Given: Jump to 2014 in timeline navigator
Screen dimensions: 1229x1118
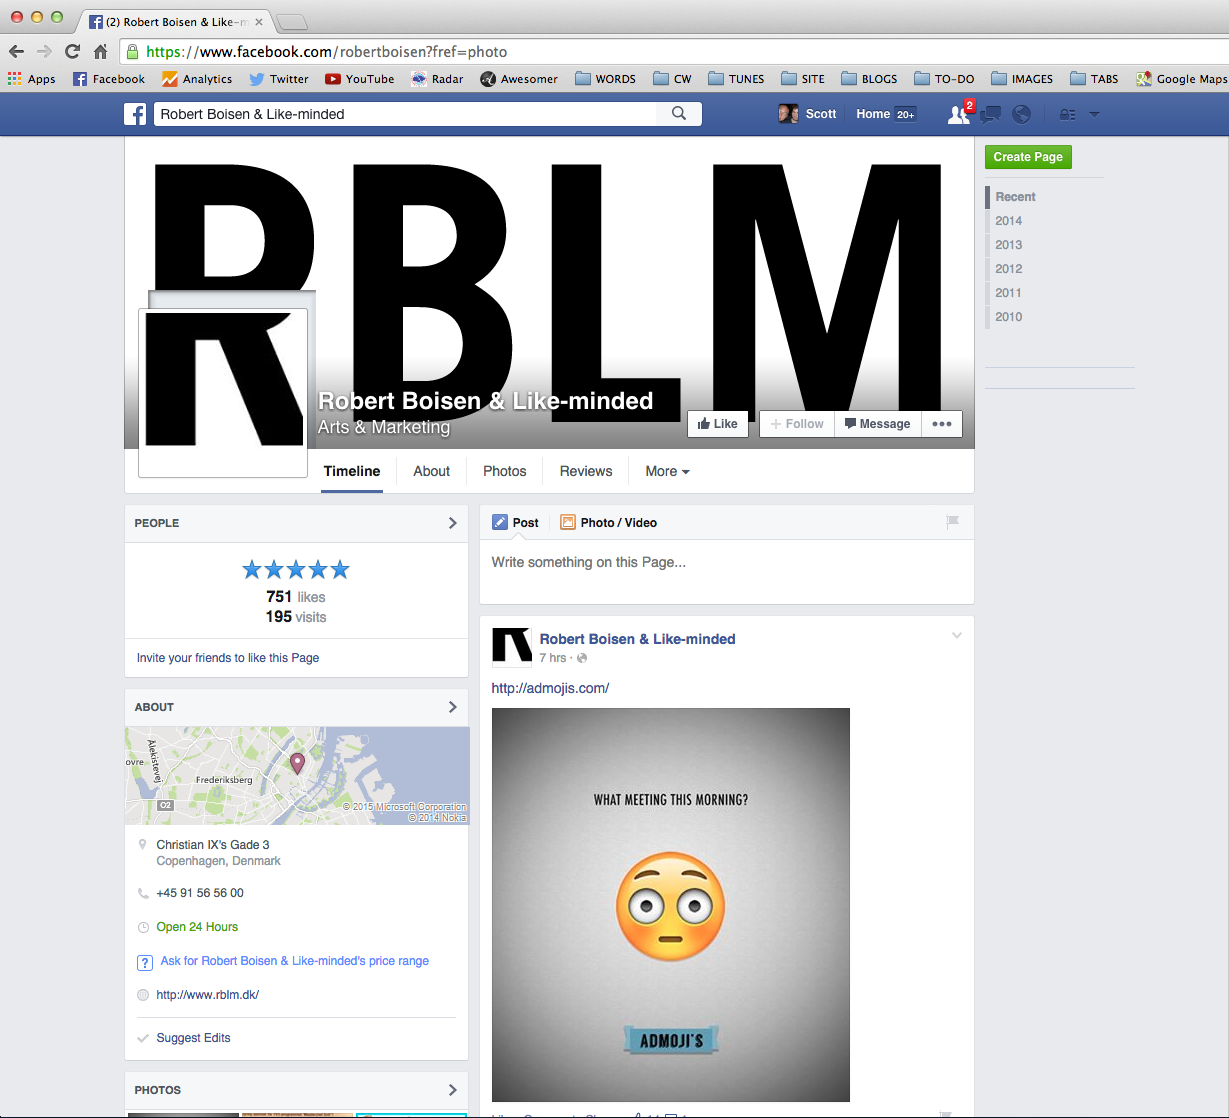Looking at the screenshot, I should click(1008, 221).
